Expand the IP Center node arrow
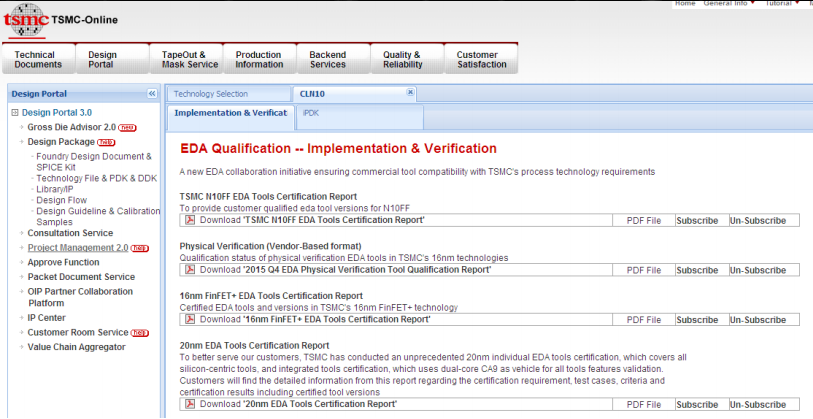 point(22,318)
